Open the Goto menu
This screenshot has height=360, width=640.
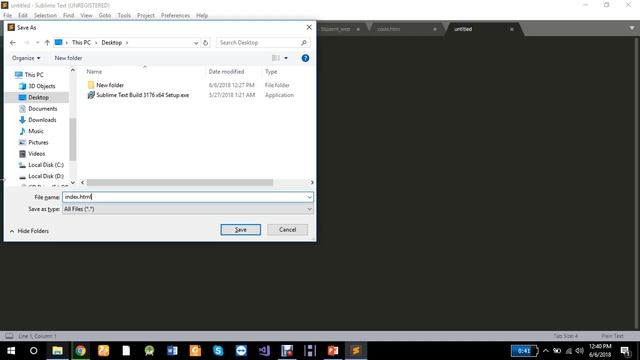pyautogui.click(x=105, y=15)
